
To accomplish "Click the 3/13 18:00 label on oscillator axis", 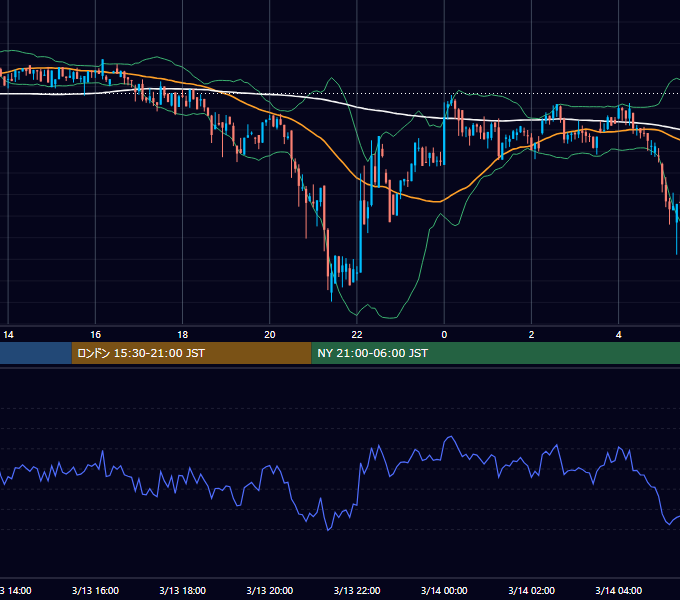I will point(183,590).
